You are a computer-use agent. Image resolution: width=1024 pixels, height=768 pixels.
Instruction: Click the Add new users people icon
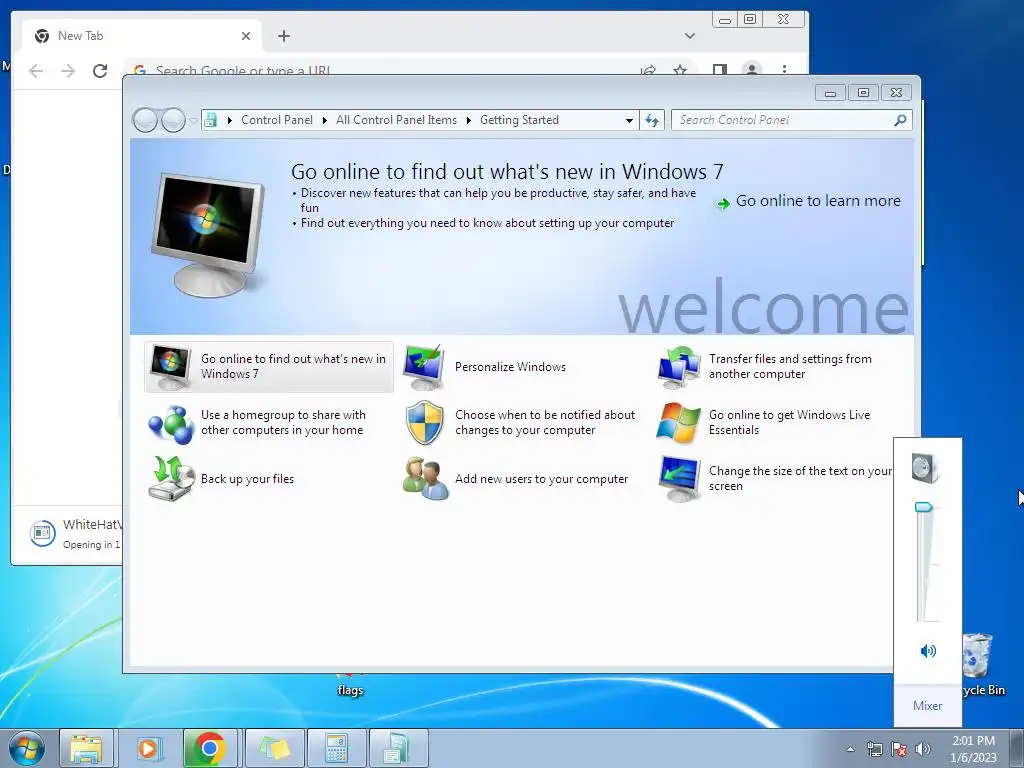click(x=425, y=479)
